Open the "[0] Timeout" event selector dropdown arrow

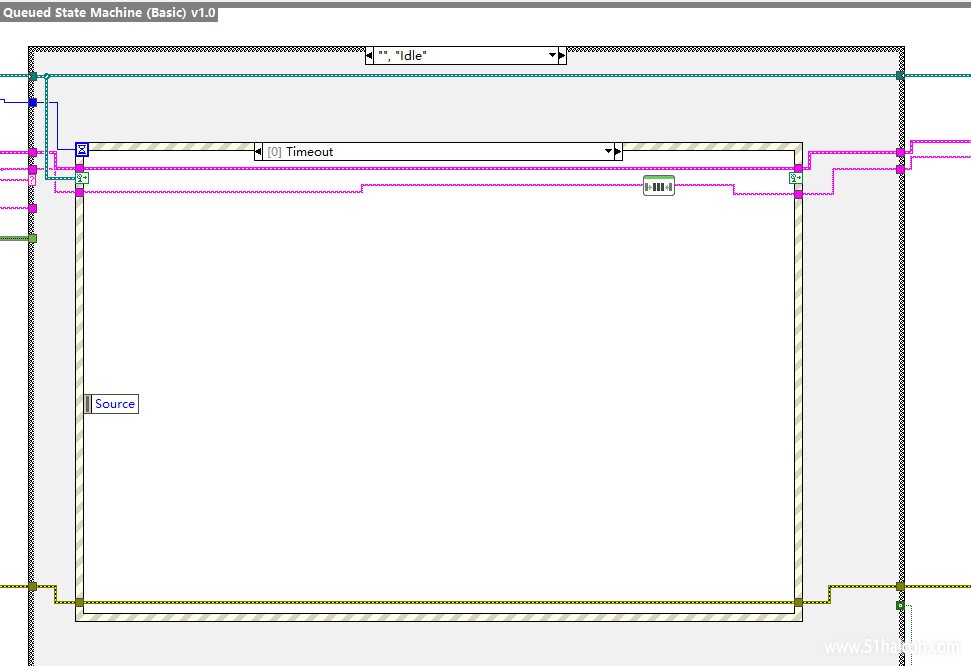click(608, 151)
